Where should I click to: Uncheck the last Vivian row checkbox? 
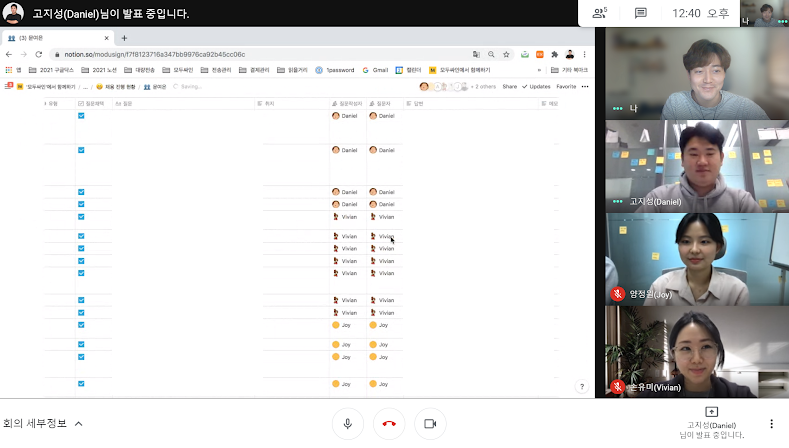[81, 313]
